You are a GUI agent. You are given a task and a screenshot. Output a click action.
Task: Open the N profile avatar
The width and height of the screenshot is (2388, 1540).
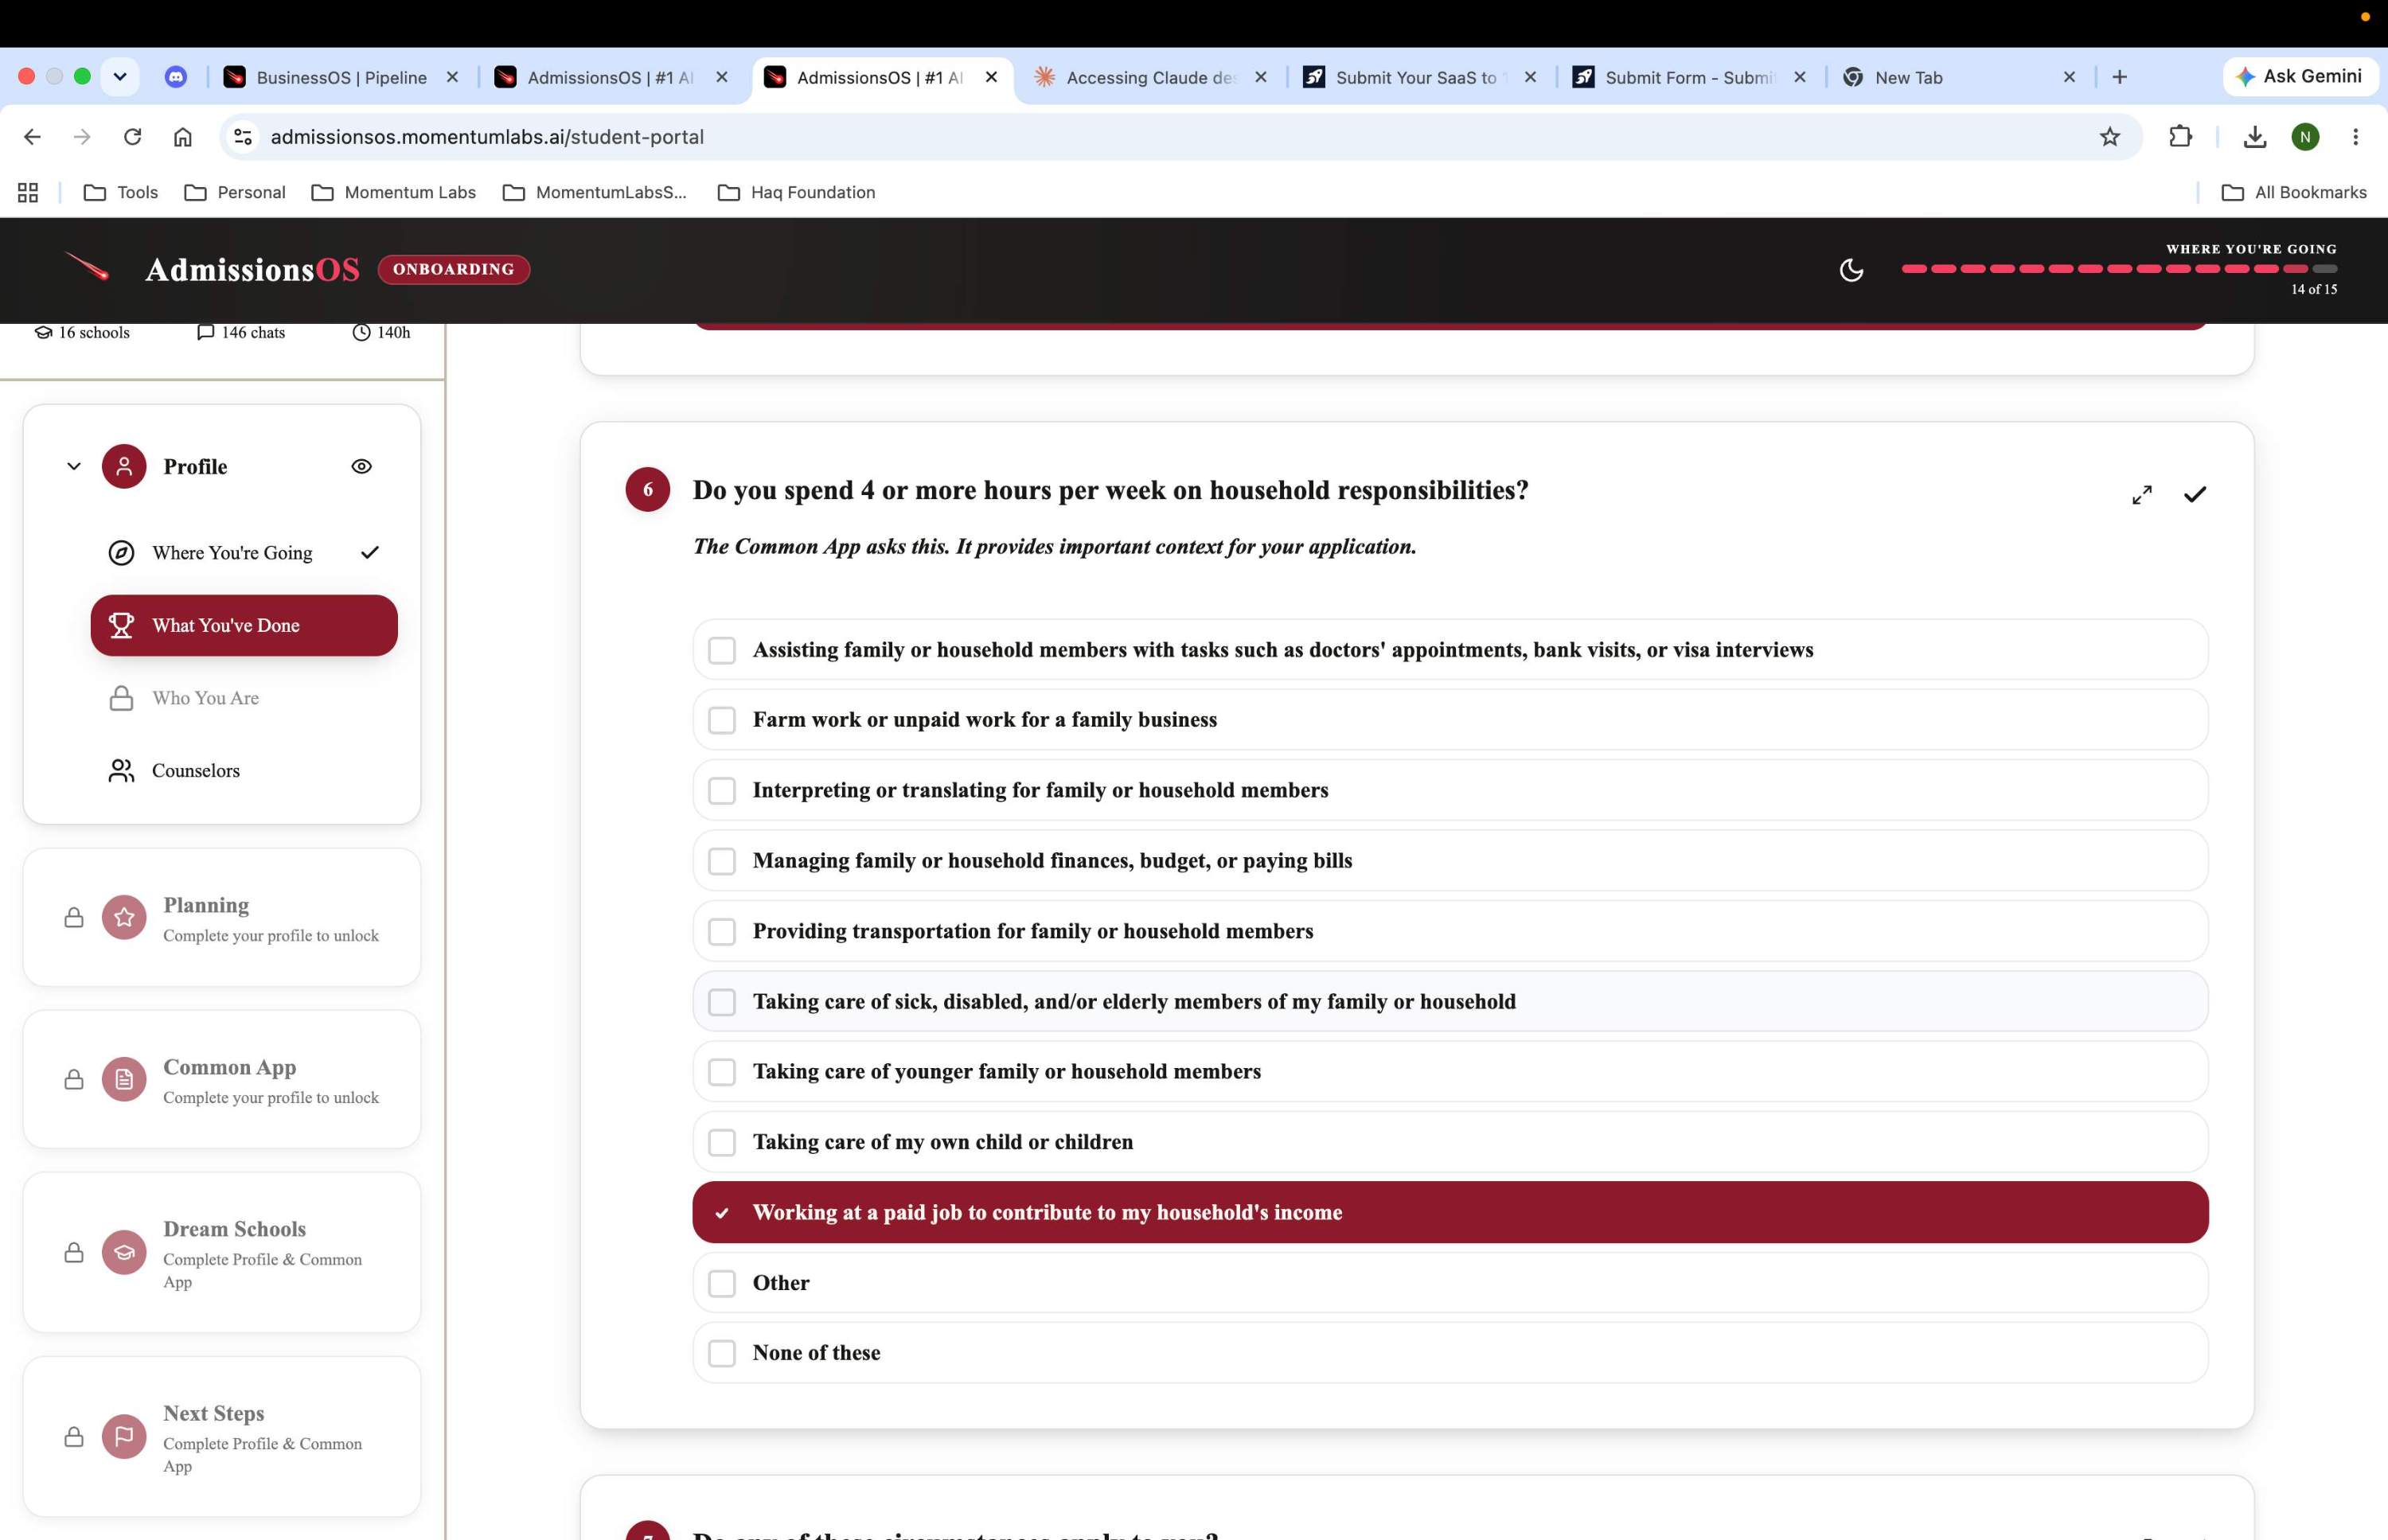[x=2305, y=137]
